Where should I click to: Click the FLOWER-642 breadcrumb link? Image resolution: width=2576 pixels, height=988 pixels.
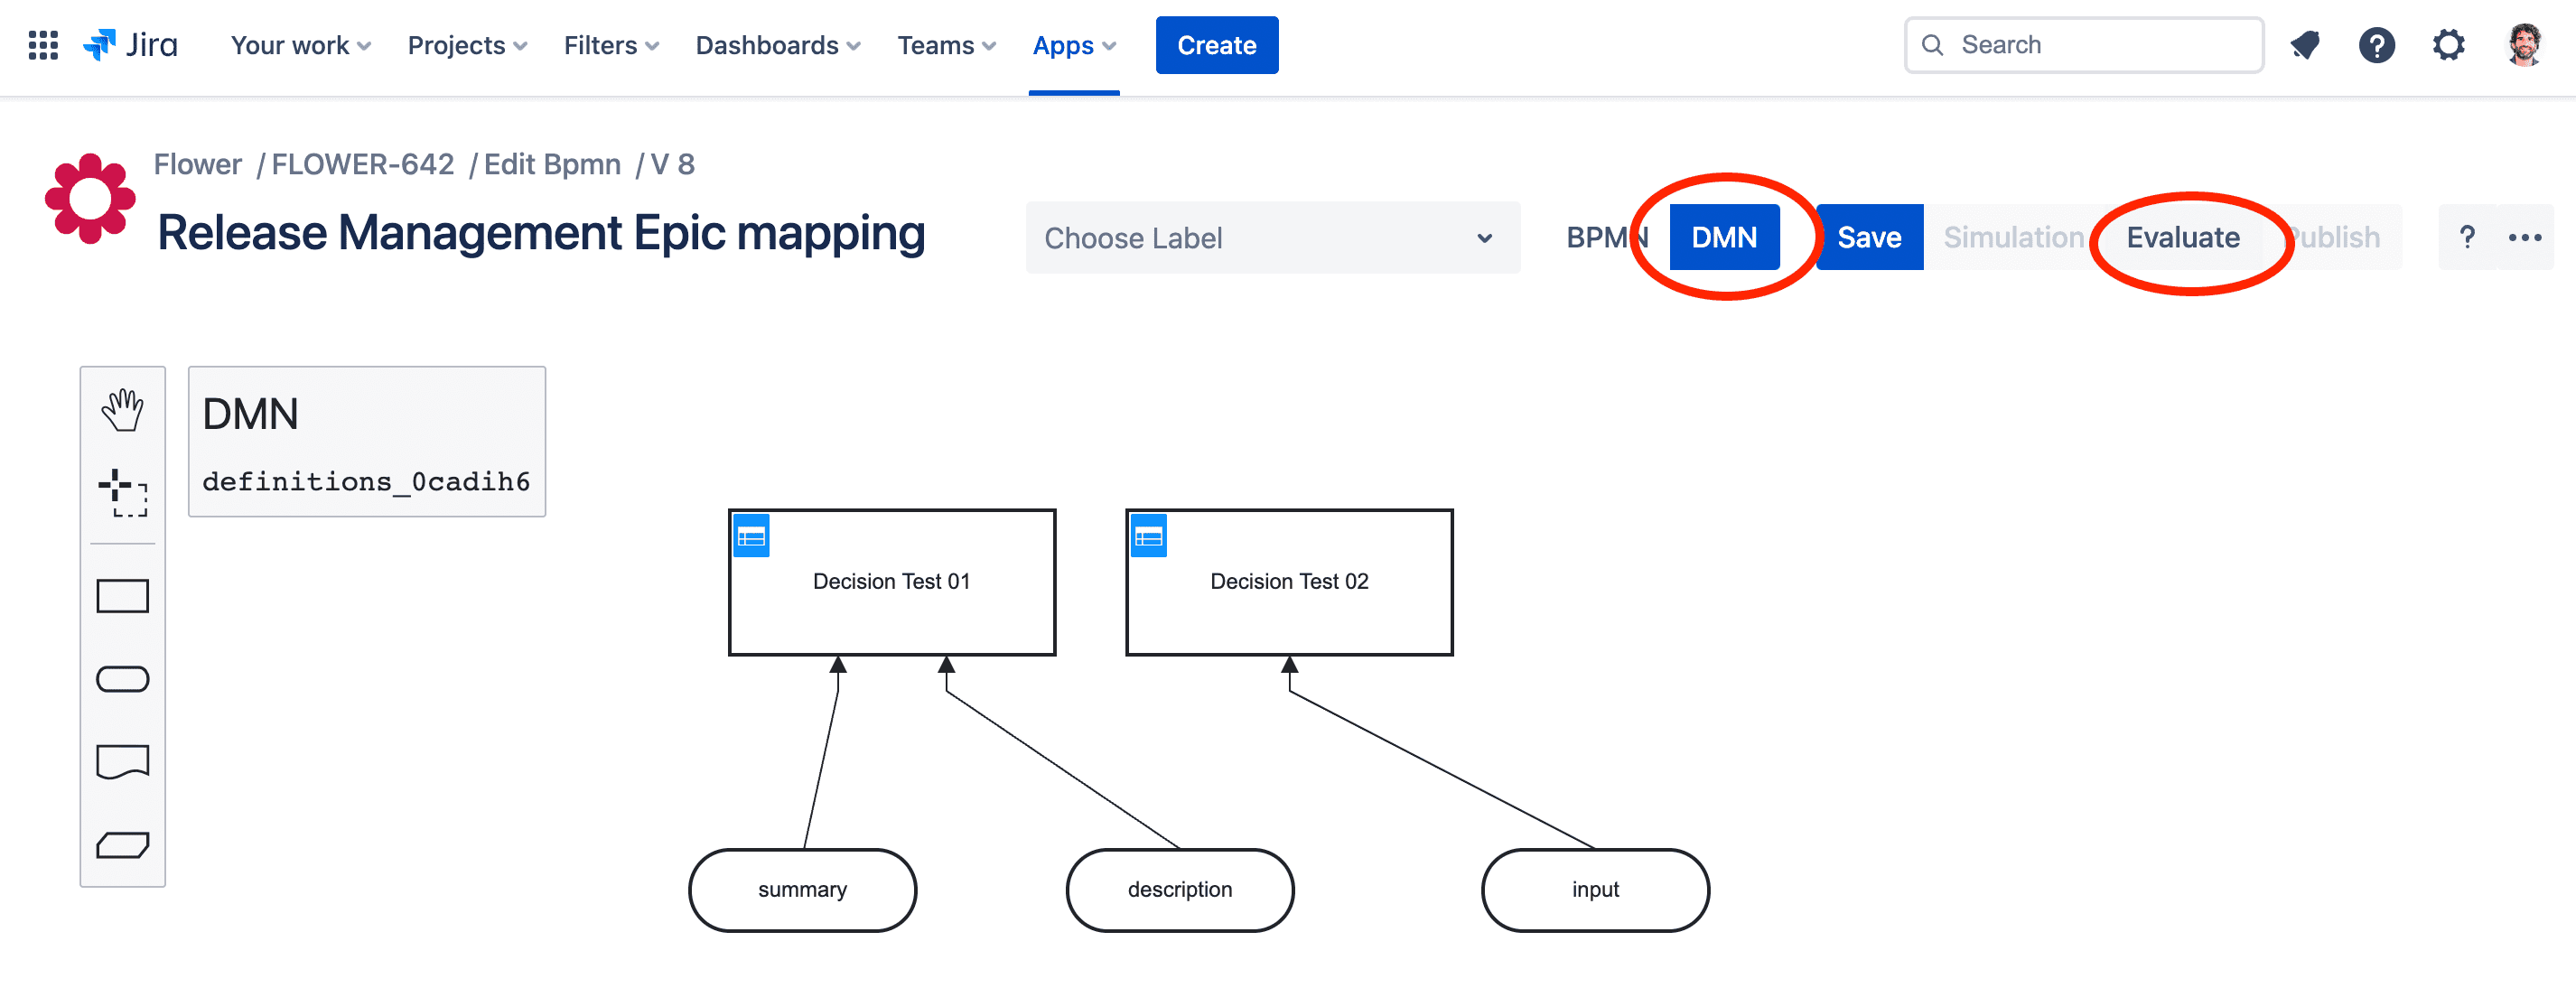pos(362,164)
